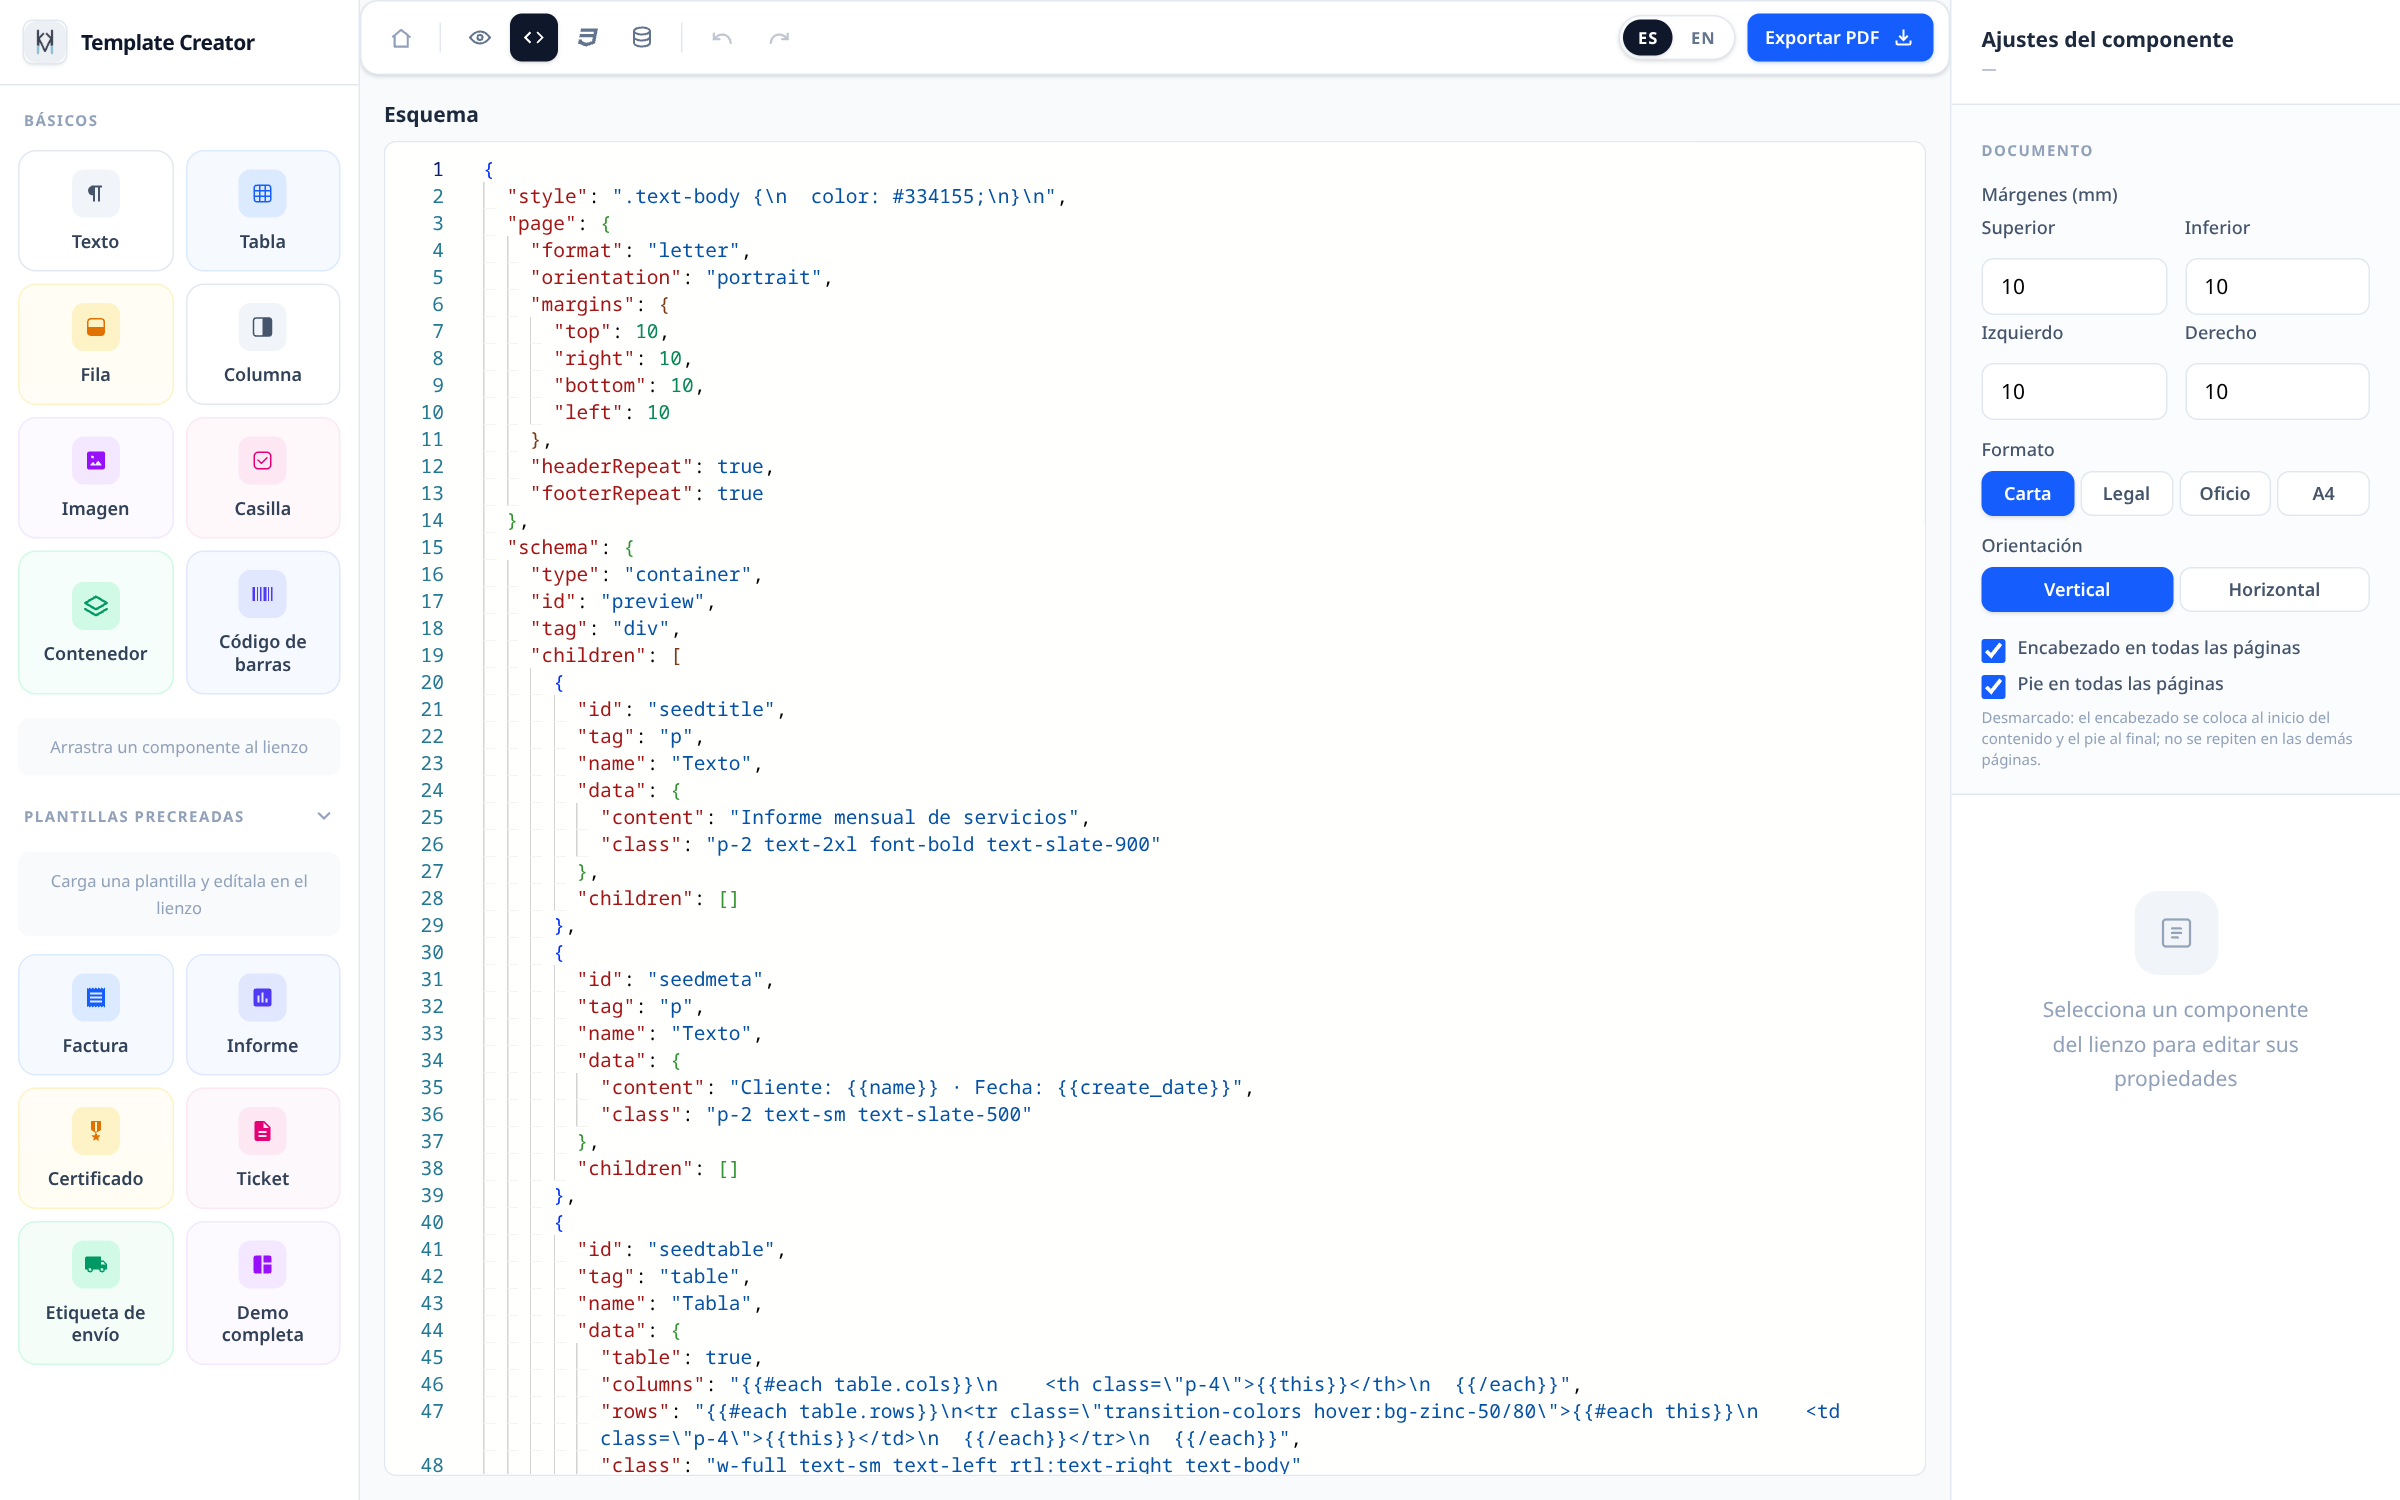Add an Imagen component
The width and height of the screenshot is (2400, 1500).
pos(95,478)
